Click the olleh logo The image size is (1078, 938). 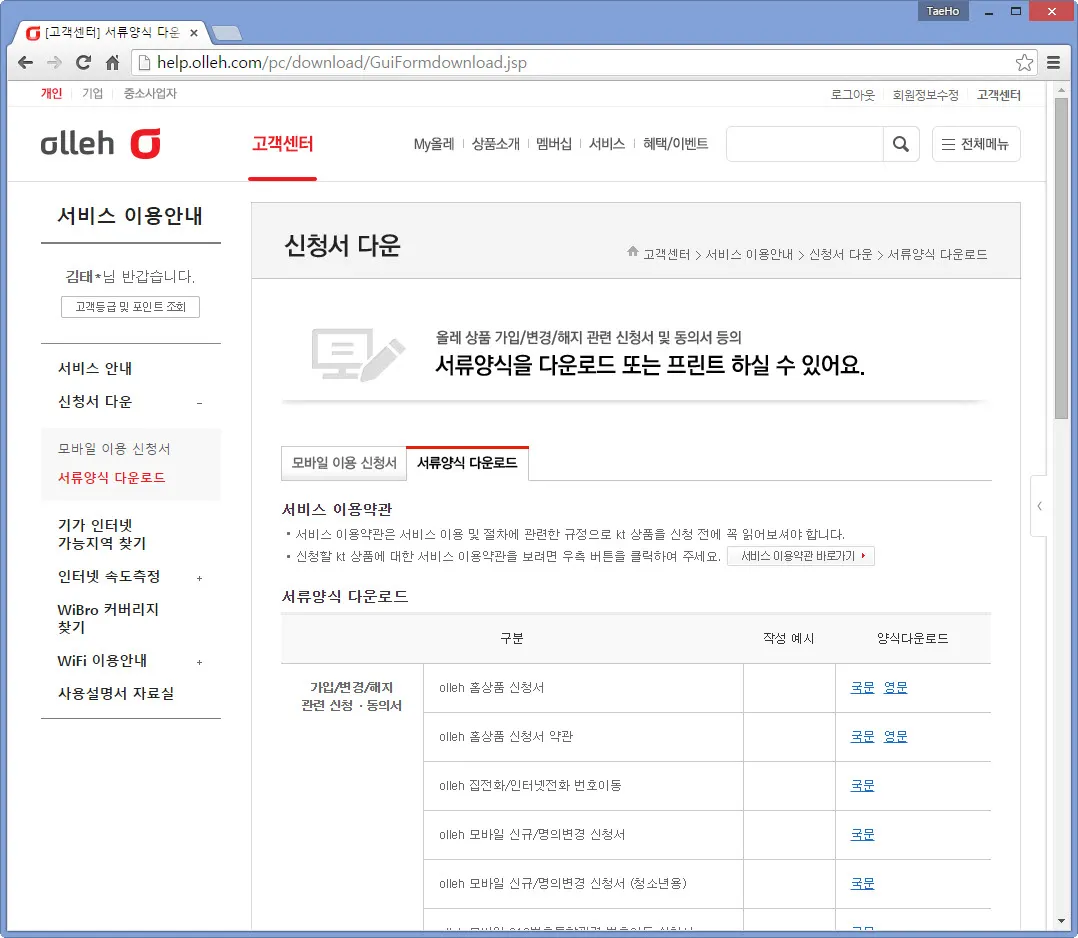100,143
